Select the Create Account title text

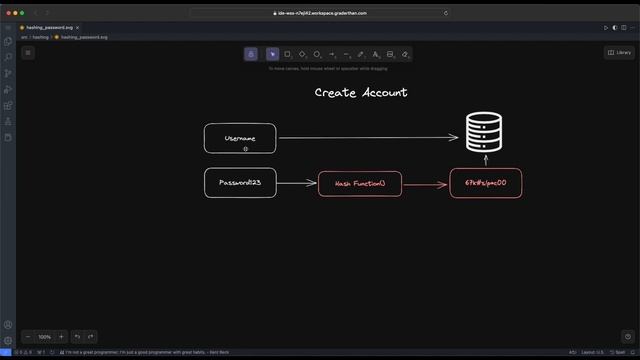[361, 93]
